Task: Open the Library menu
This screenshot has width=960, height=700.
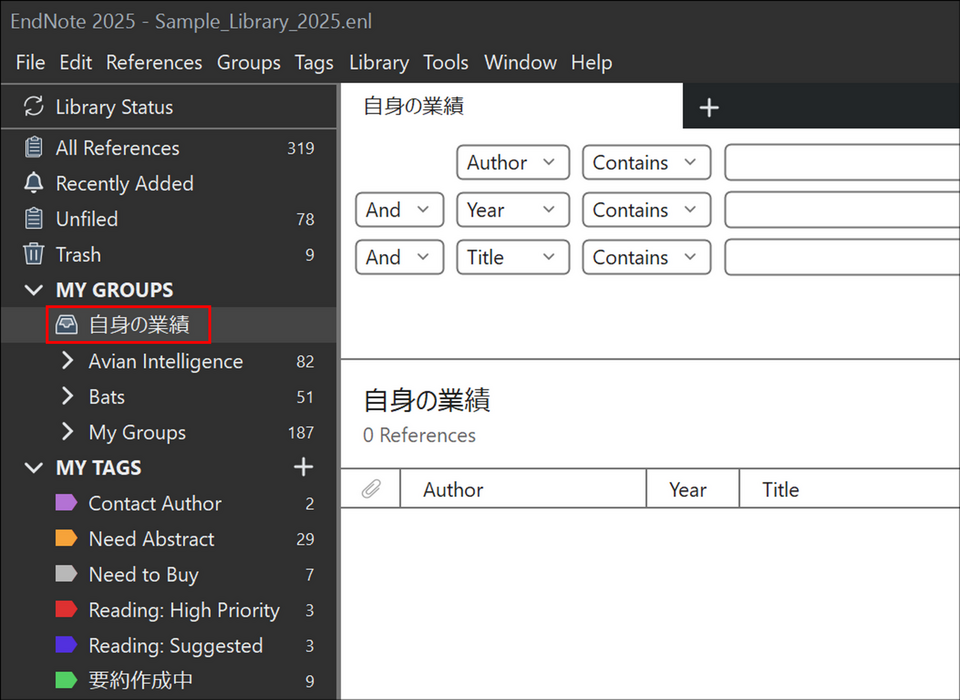Action: click(379, 62)
